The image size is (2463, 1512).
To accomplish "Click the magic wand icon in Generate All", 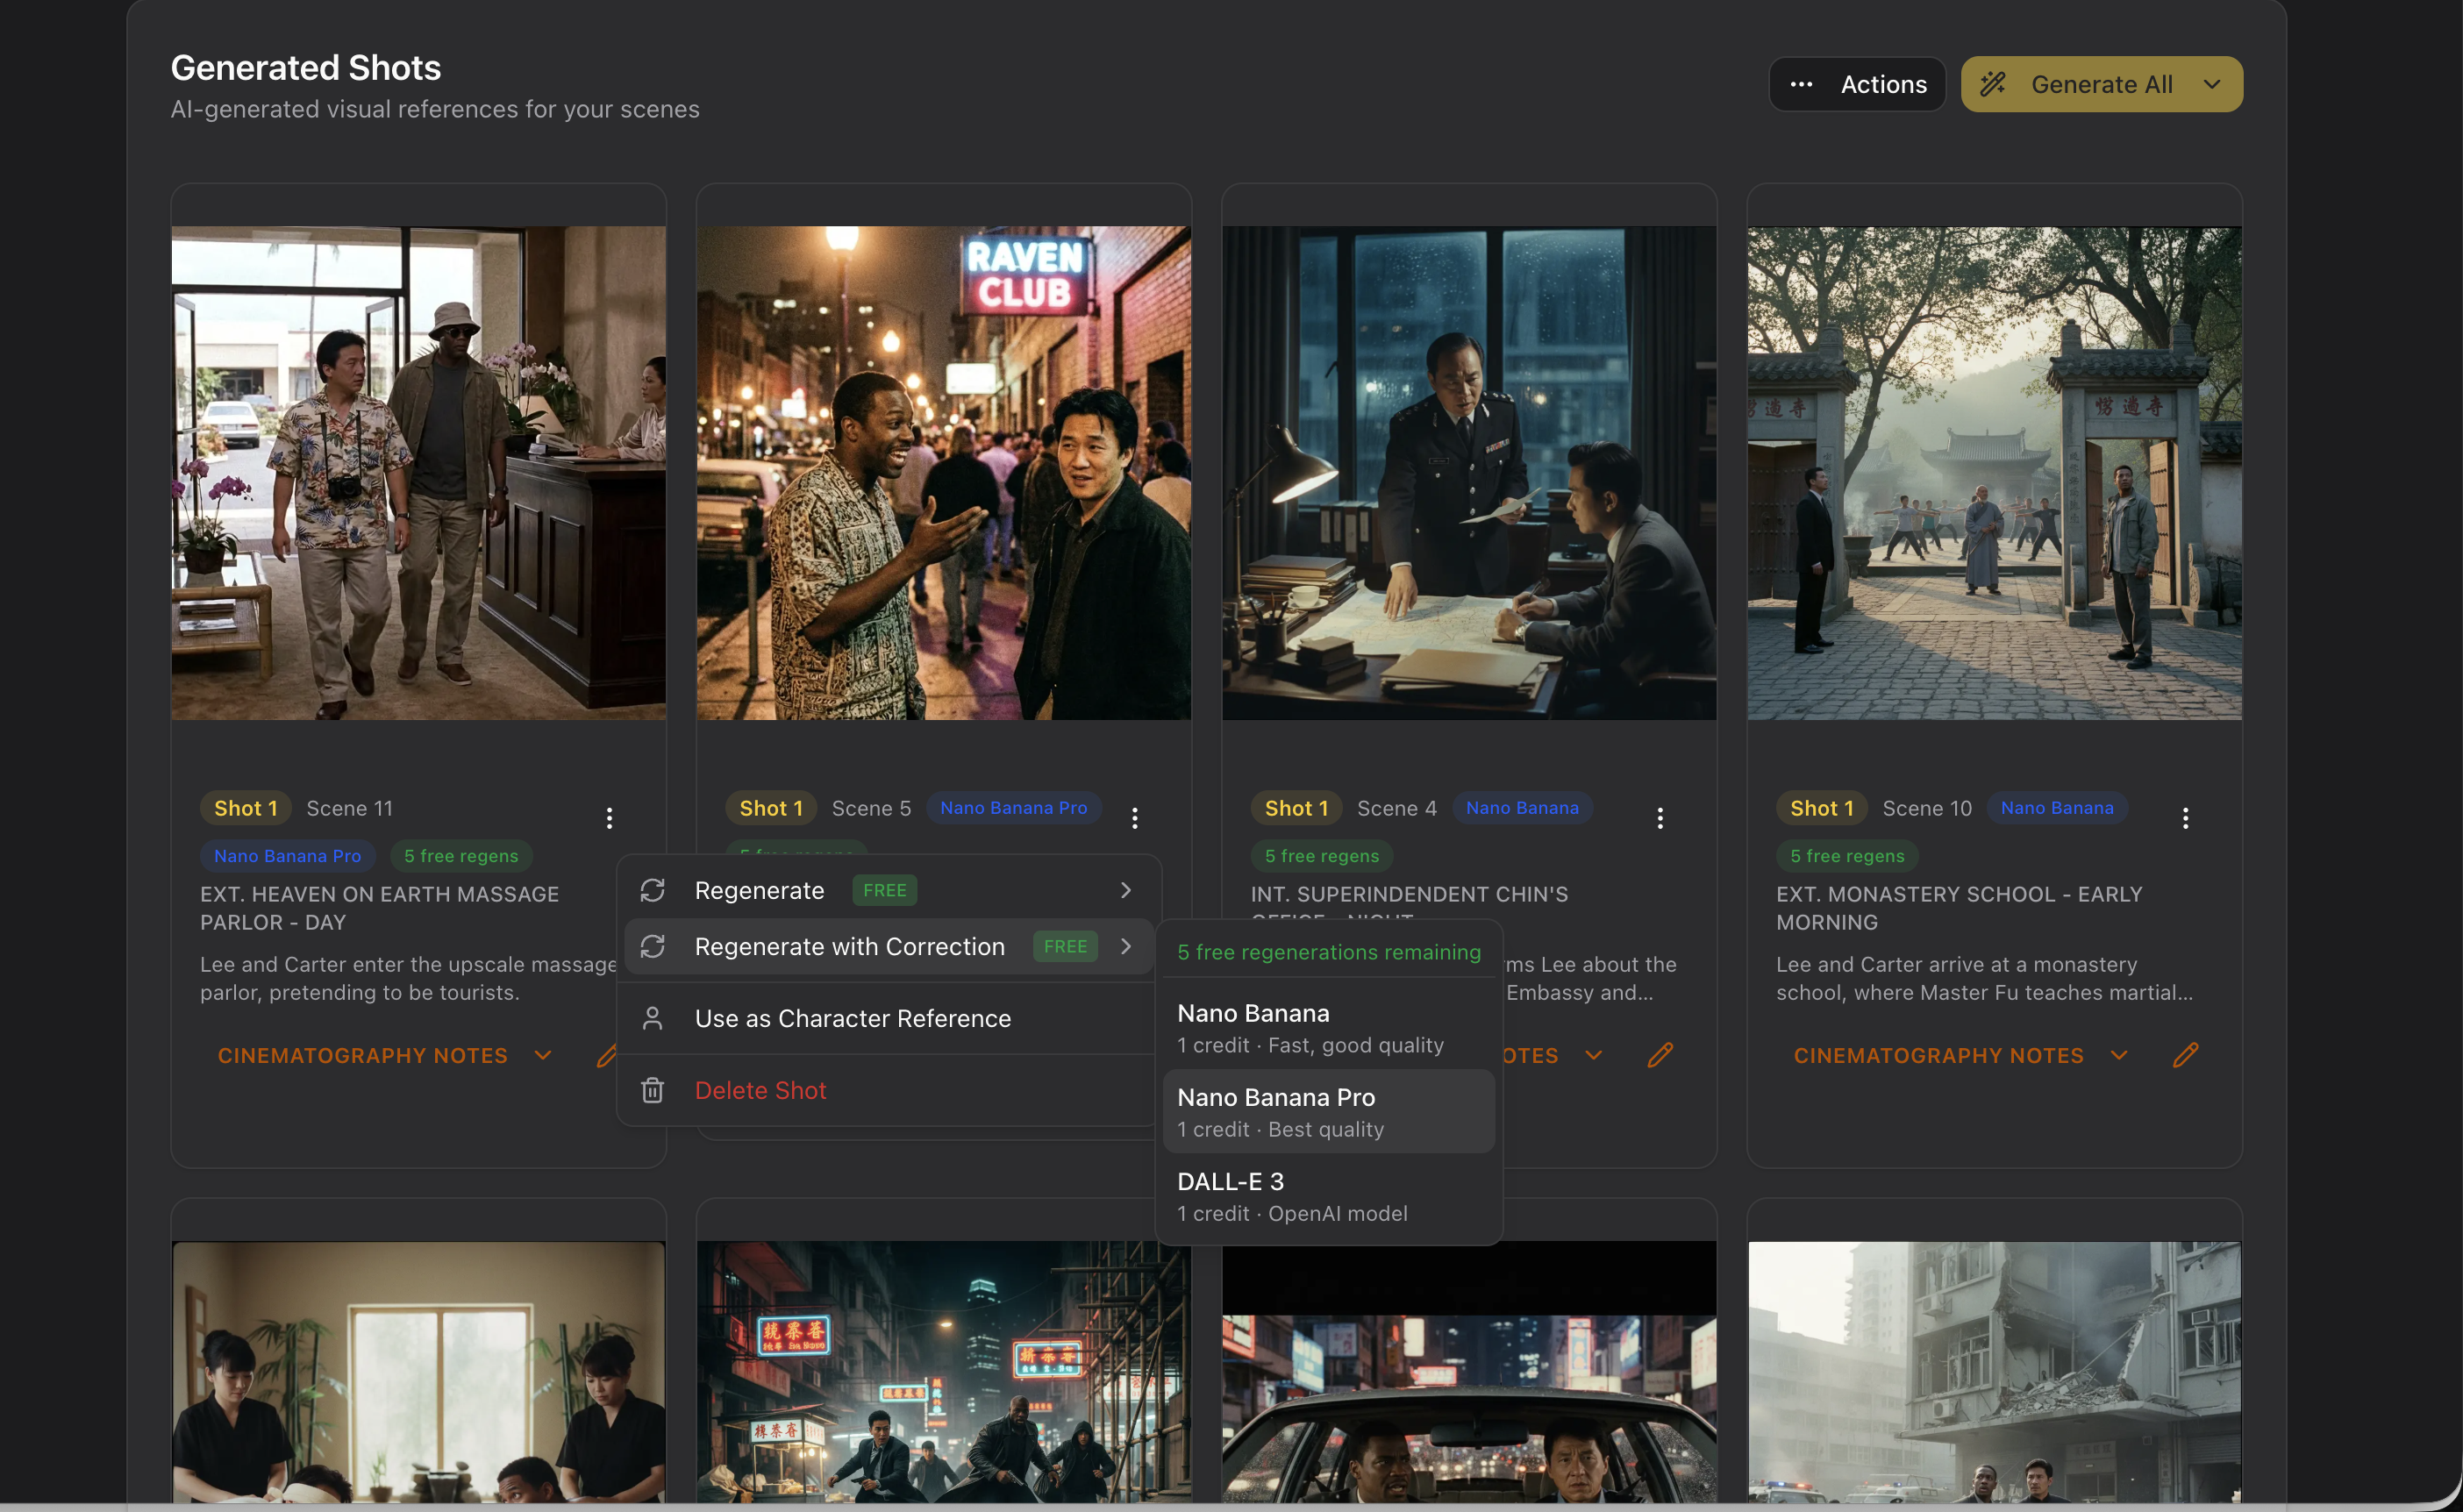I will tap(1993, 84).
